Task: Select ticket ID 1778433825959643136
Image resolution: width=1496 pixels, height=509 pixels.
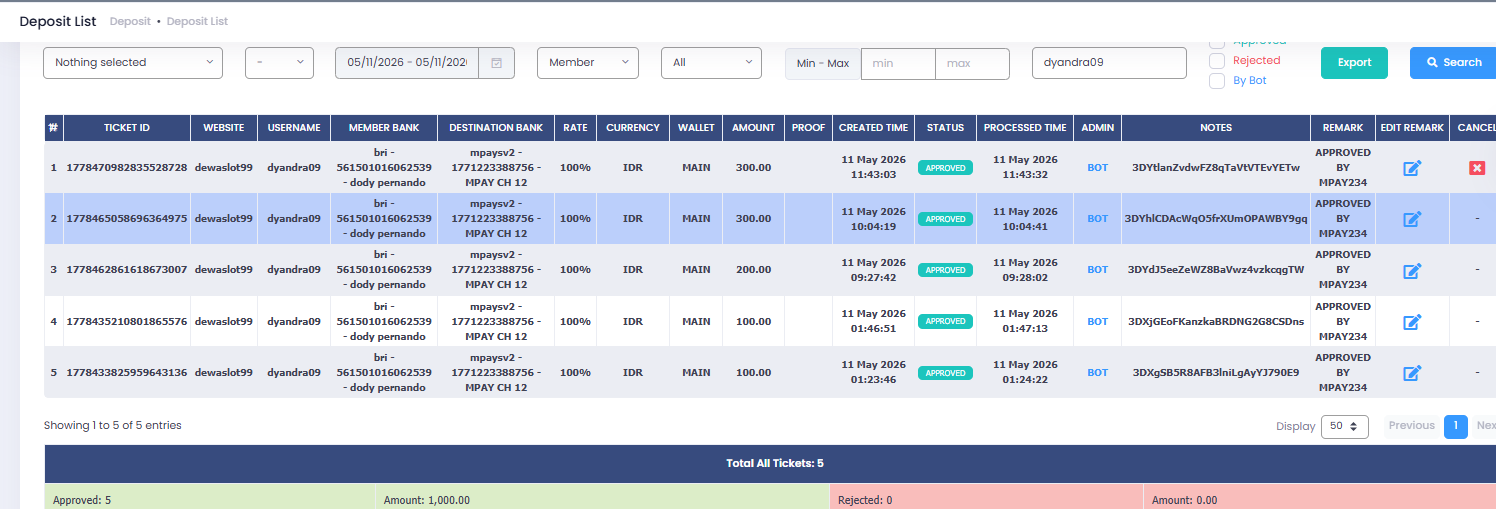Action: click(127, 373)
